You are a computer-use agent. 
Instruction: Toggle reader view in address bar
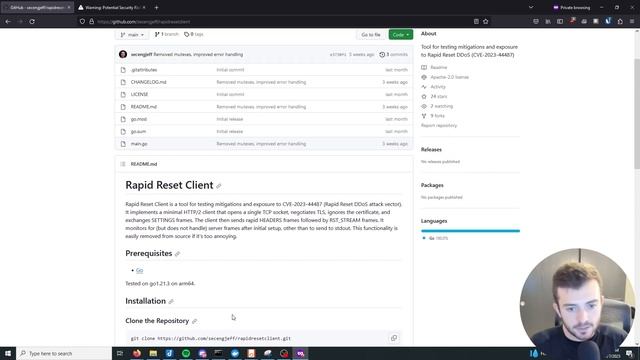[x=476, y=21]
